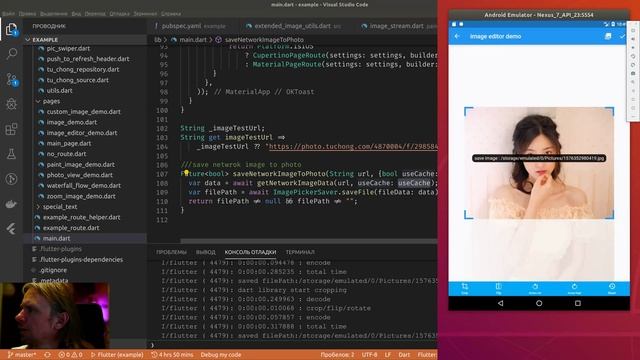Click the debug console input prompt
640x360 pixels.
point(294,345)
